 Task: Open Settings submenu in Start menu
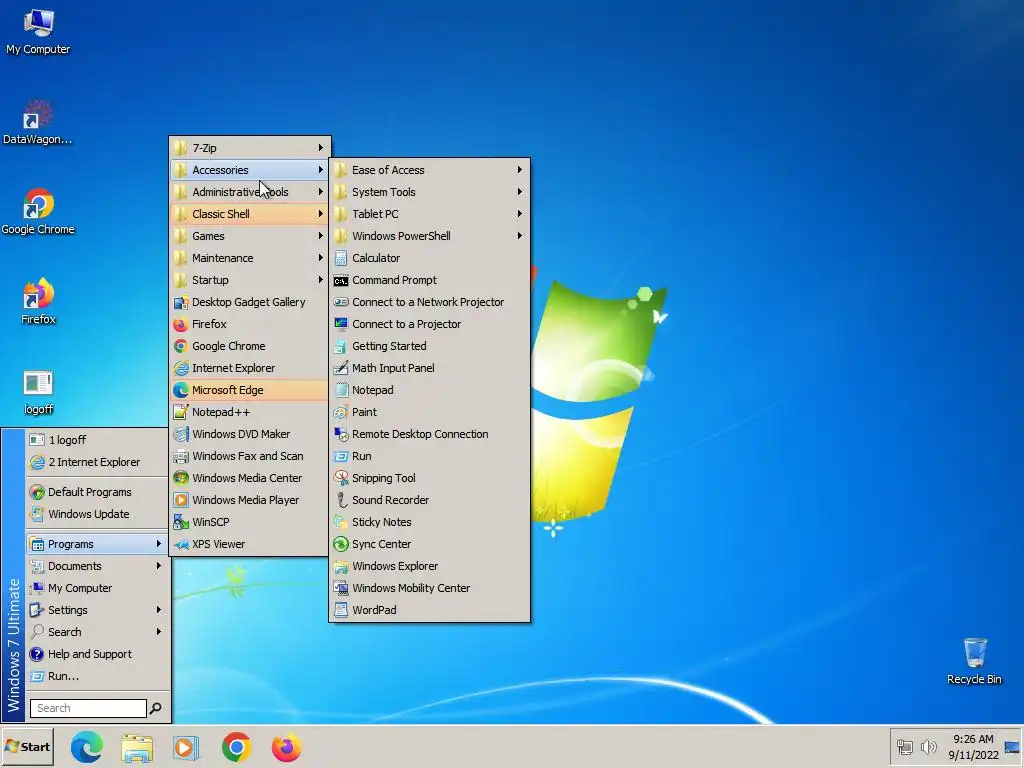(97, 610)
